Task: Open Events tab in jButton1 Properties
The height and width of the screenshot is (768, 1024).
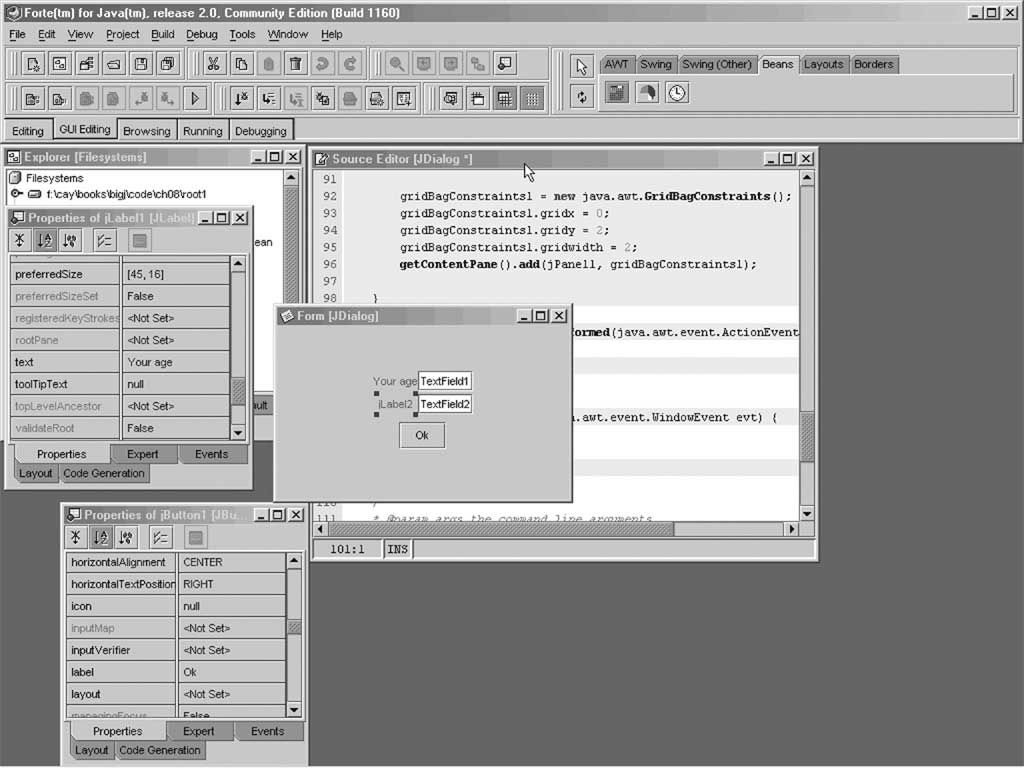Action: pos(267,731)
